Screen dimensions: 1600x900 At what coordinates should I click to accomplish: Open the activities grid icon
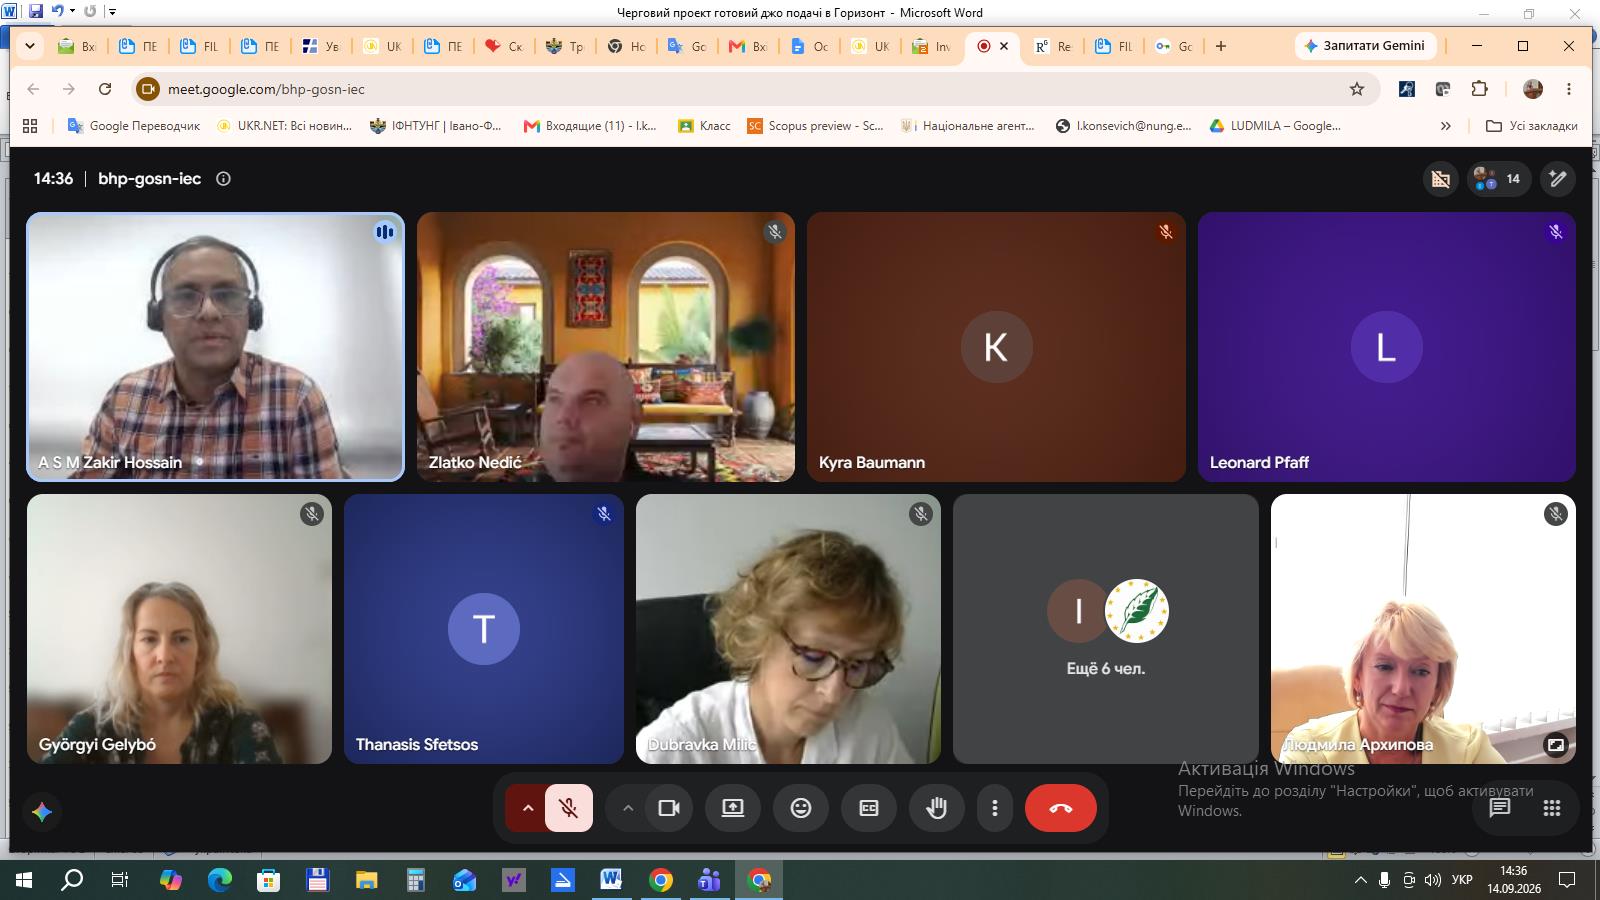[x=1552, y=808]
